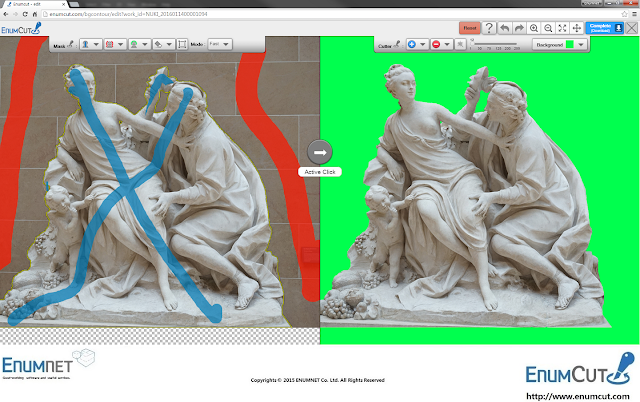The height and width of the screenshot is (402, 640).
Task: Select the green mask brush tool
Action: [x=133, y=44]
